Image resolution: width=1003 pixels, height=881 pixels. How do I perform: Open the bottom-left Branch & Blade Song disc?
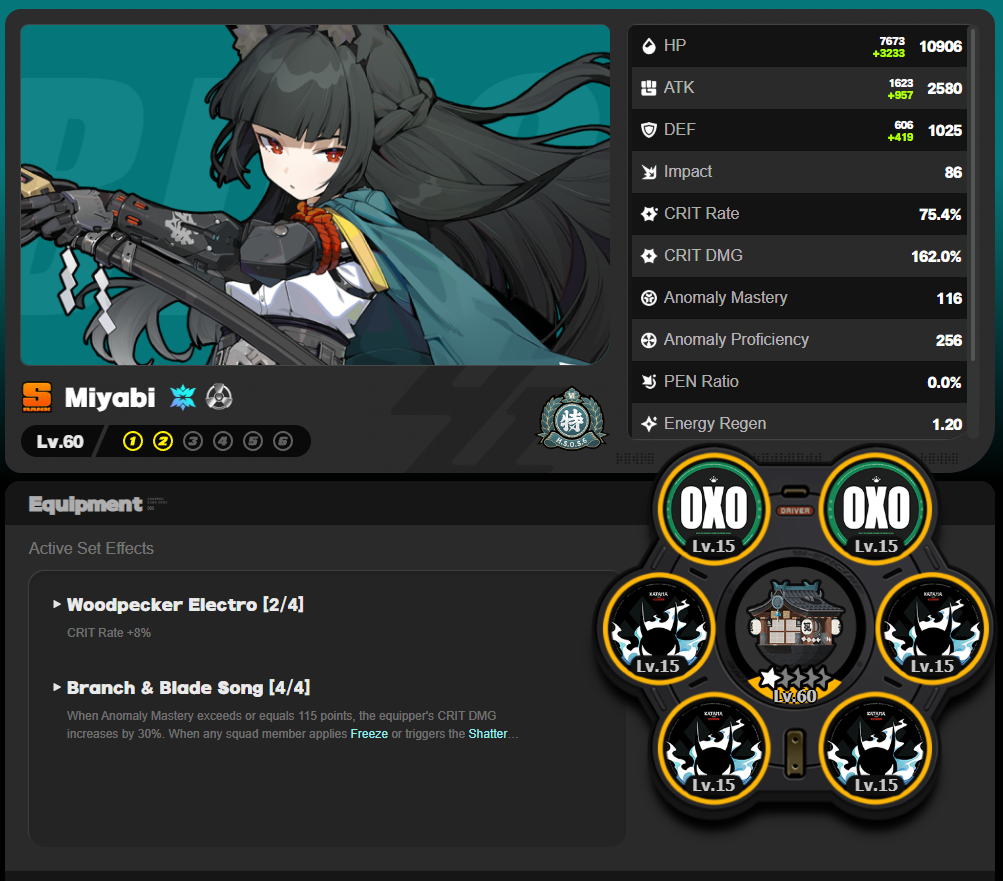pos(714,749)
